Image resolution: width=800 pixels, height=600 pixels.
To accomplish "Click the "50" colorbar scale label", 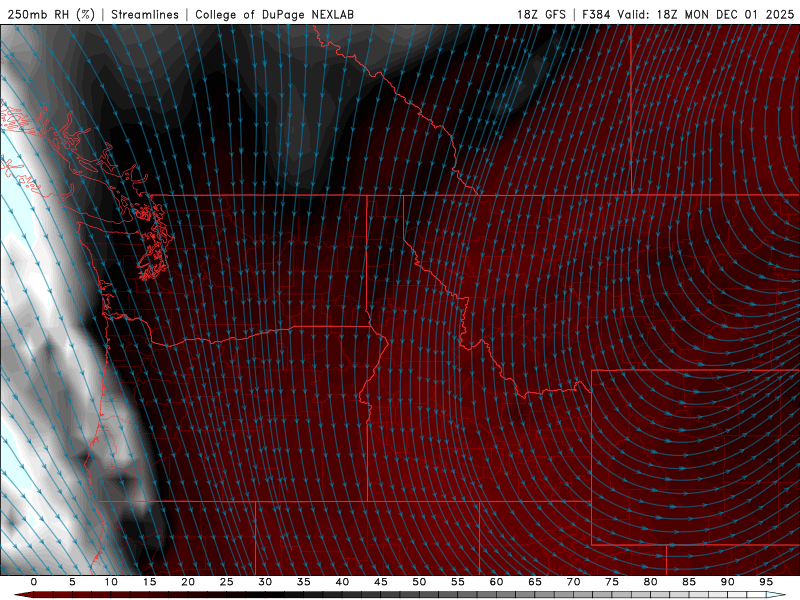I will coord(419,582).
